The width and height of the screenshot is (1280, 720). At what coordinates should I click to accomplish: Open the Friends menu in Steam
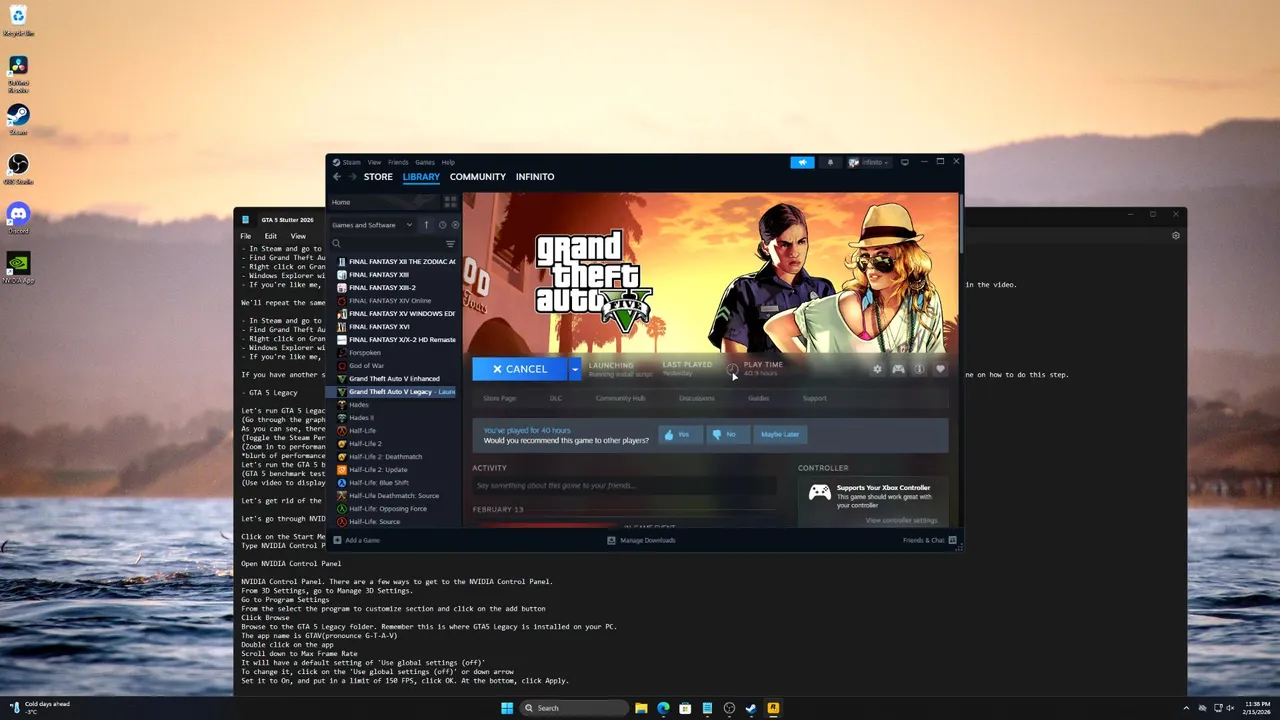pos(398,162)
